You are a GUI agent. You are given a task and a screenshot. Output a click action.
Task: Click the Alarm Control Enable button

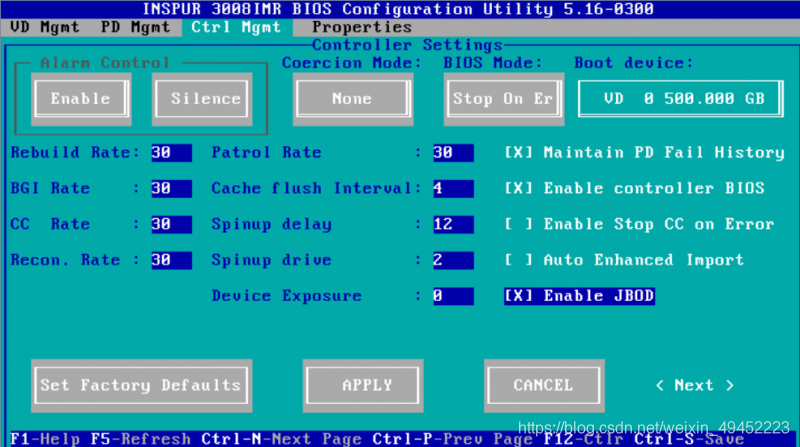tap(81, 98)
